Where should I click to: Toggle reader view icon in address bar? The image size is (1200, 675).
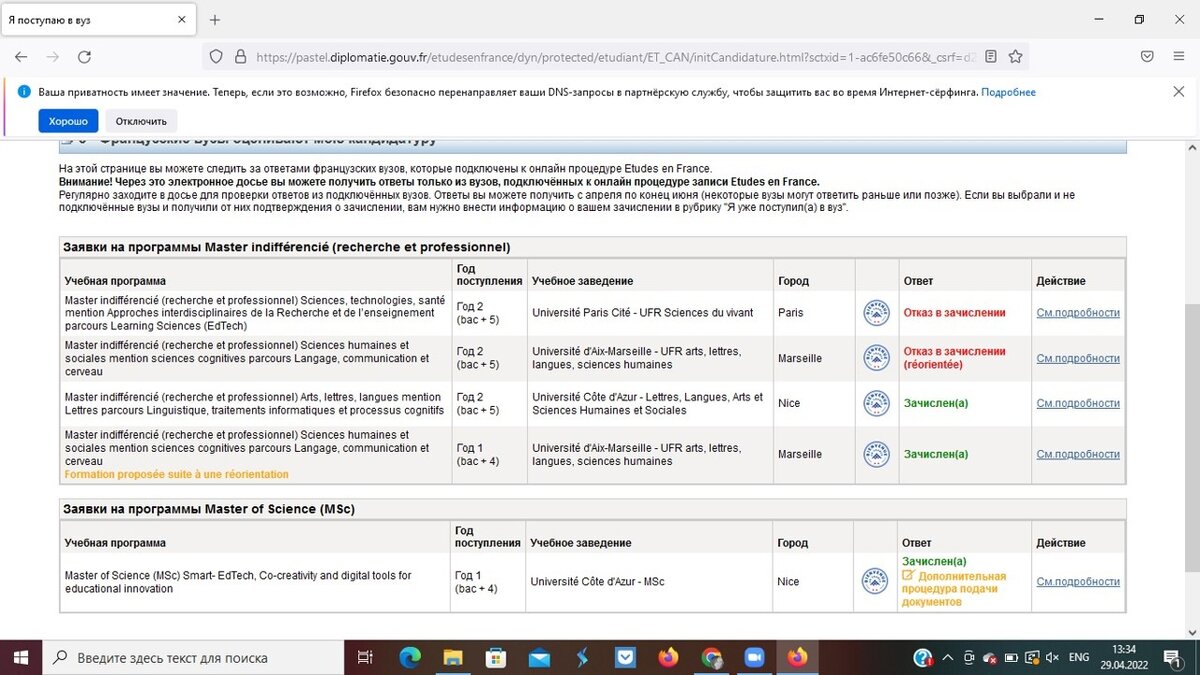(x=991, y=57)
